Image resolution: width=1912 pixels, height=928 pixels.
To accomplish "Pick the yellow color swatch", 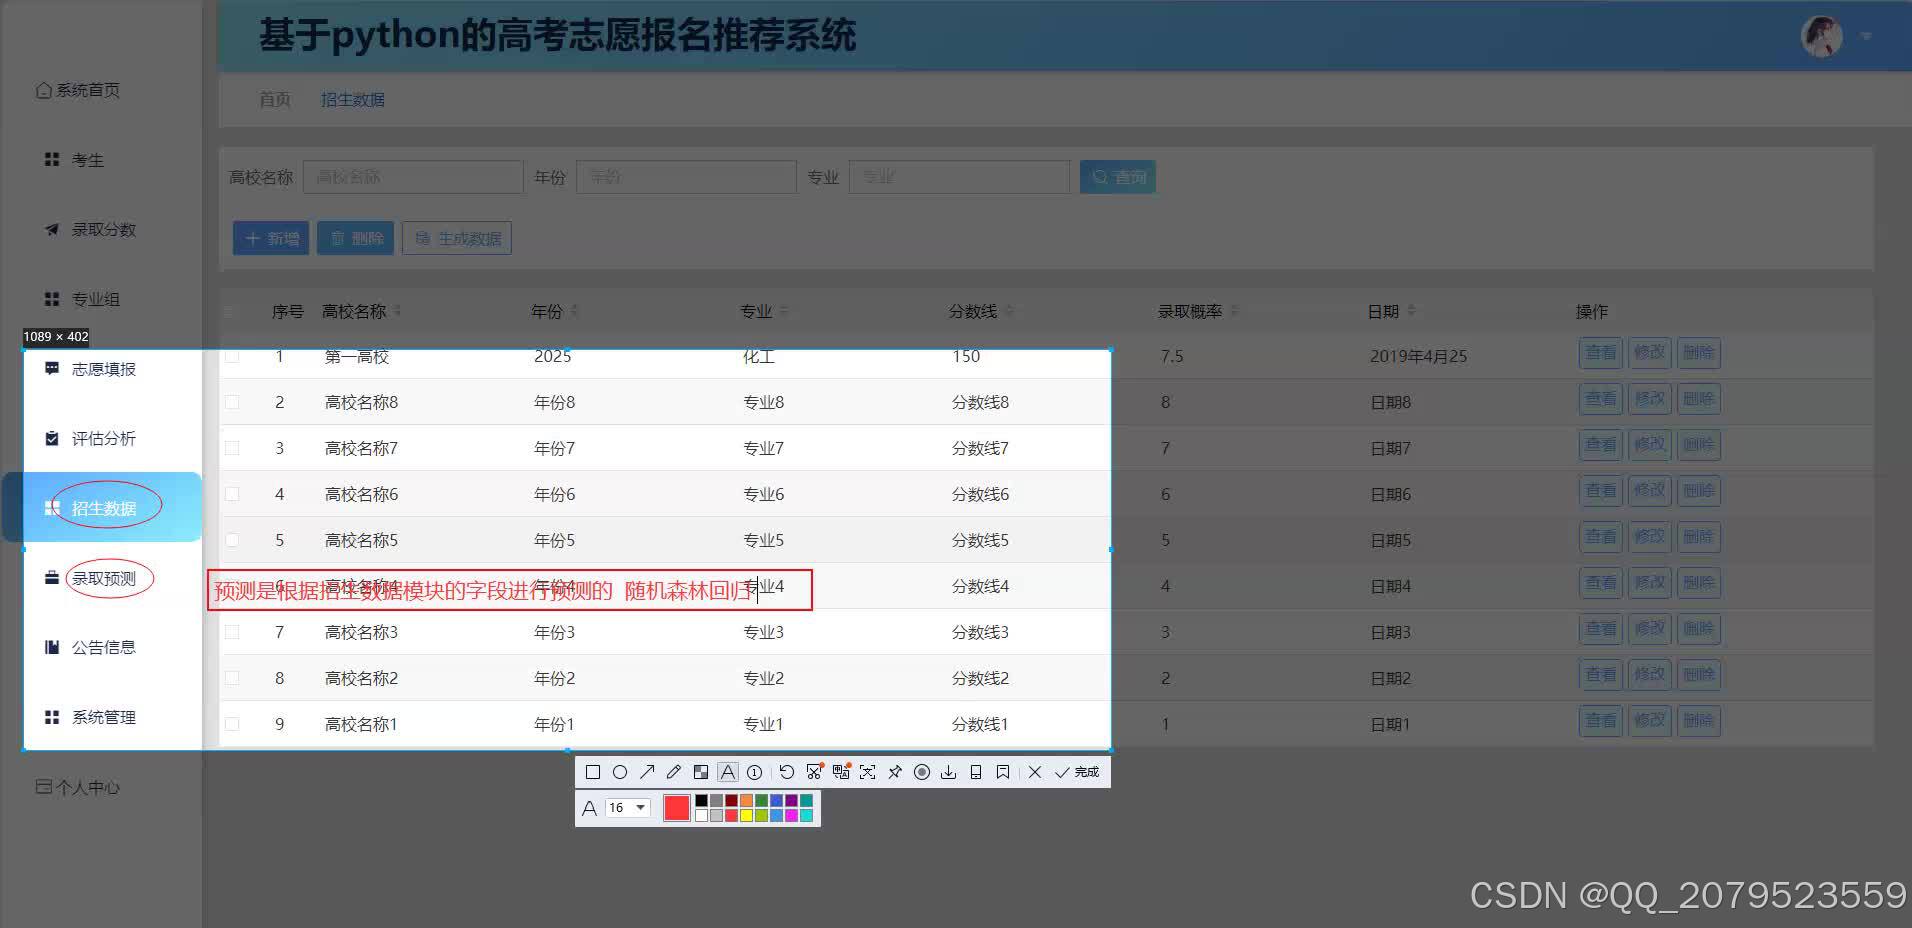I will pos(746,816).
